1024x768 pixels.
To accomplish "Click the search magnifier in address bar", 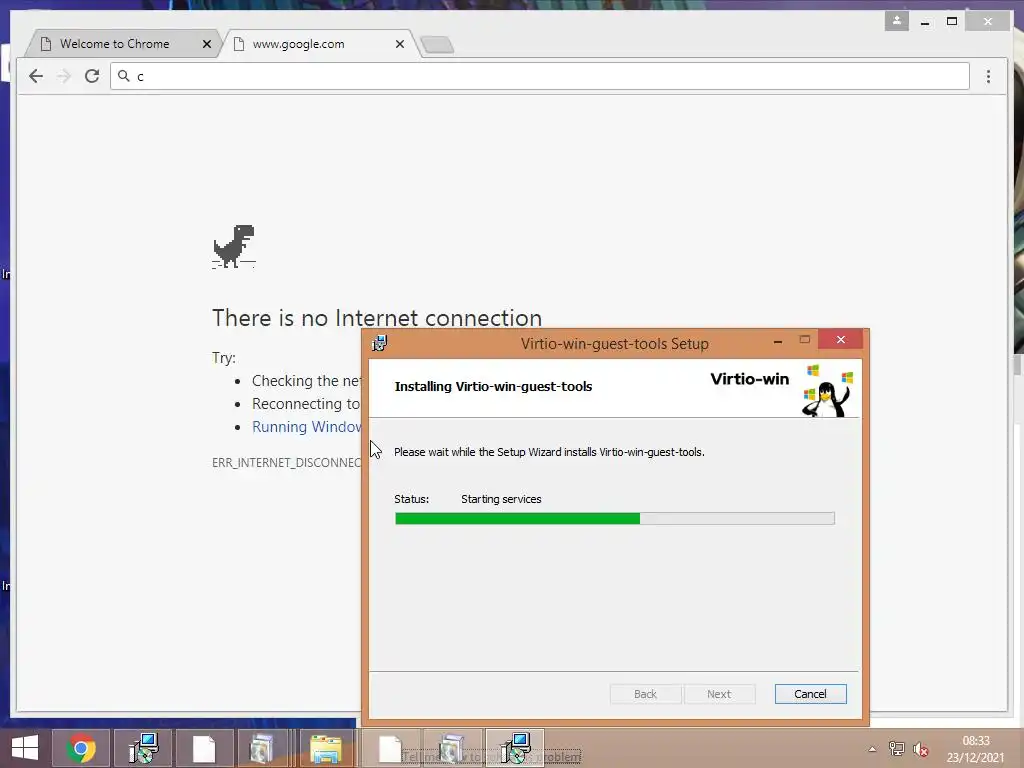I will click(123, 76).
